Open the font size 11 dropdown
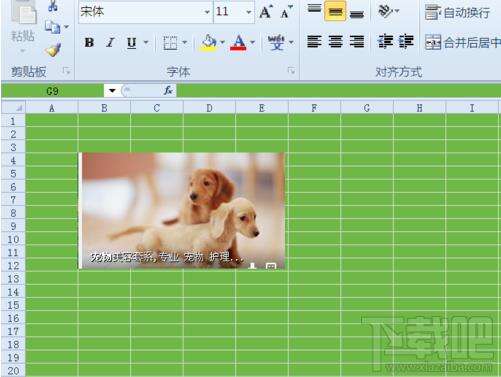The width and height of the screenshot is (501, 377). [x=249, y=12]
